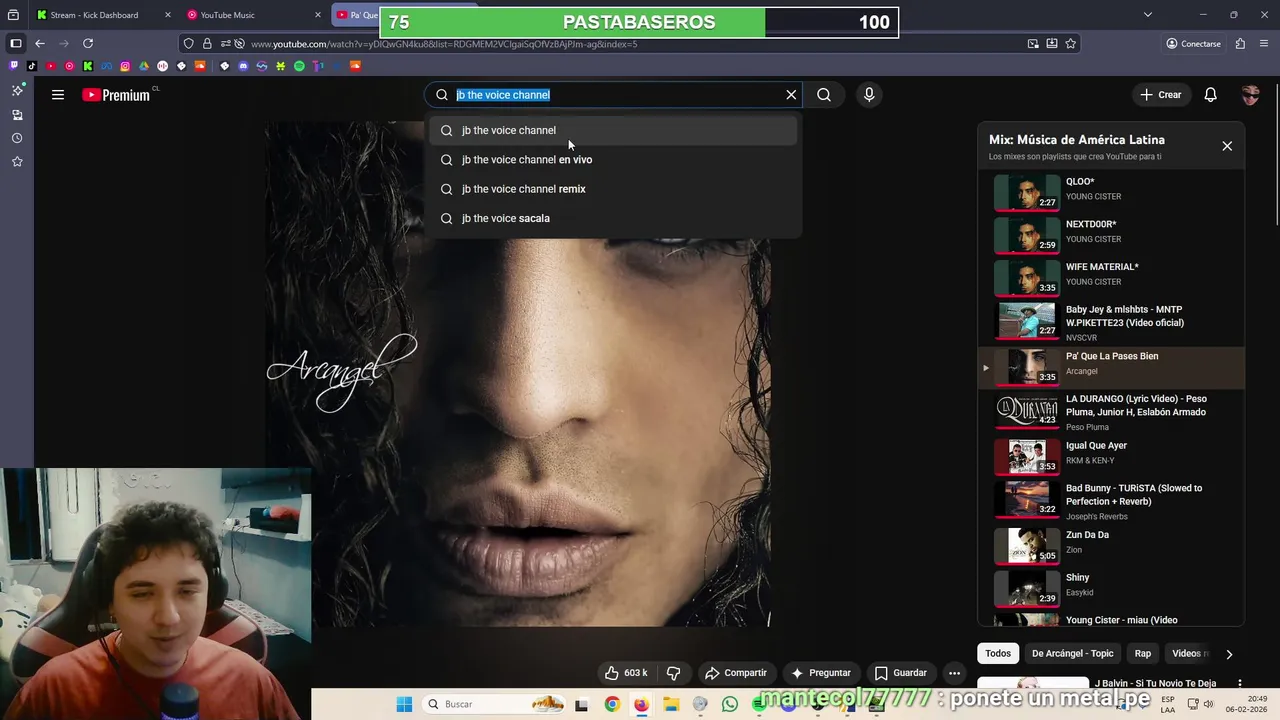The image size is (1280, 720).
Task: Clear the search box with the X
Action: point(791,95)
